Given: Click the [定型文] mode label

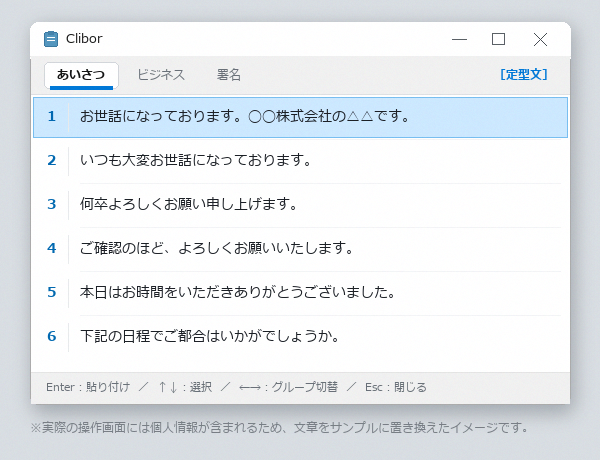Looking at the screenshot, I should [x=524, y=74].
